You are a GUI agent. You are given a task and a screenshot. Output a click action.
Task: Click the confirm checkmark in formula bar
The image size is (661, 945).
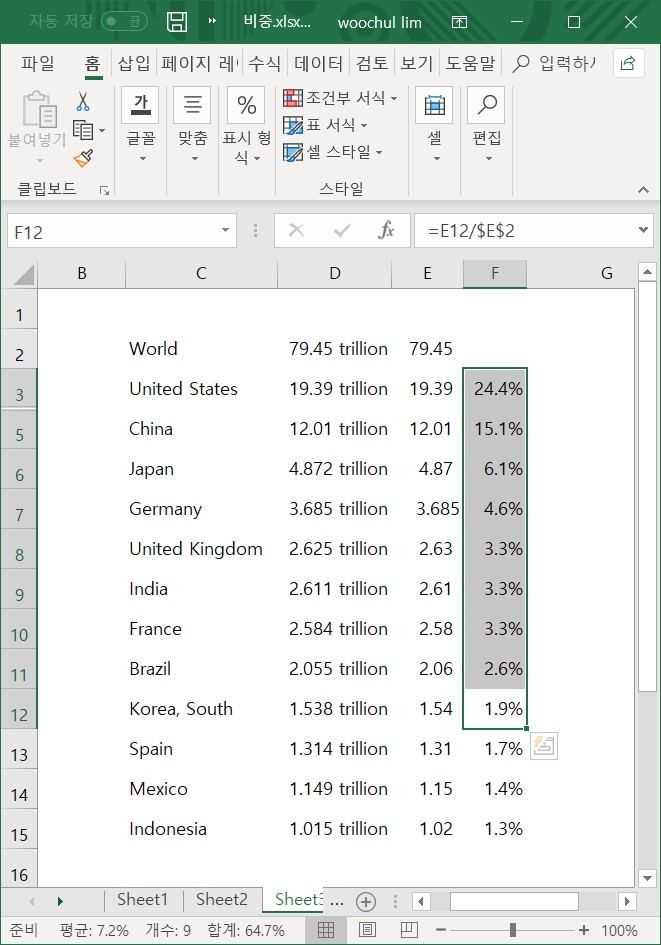[342, 230]
